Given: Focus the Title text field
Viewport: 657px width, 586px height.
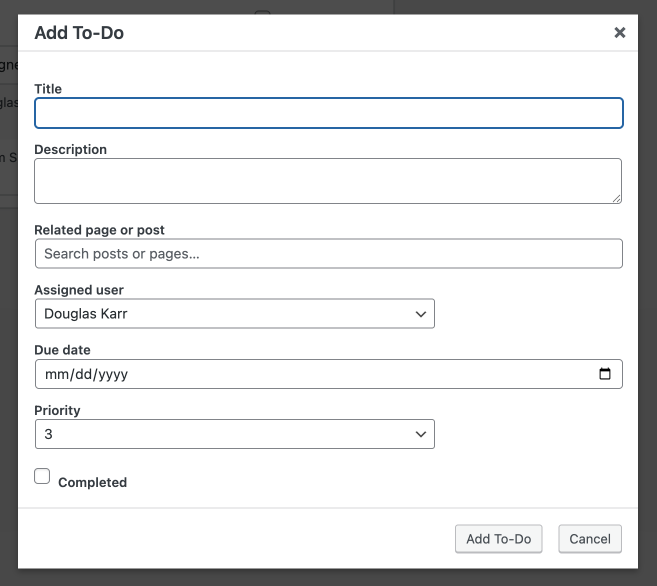Looking at the screenshot, I should tap(328, 113).
